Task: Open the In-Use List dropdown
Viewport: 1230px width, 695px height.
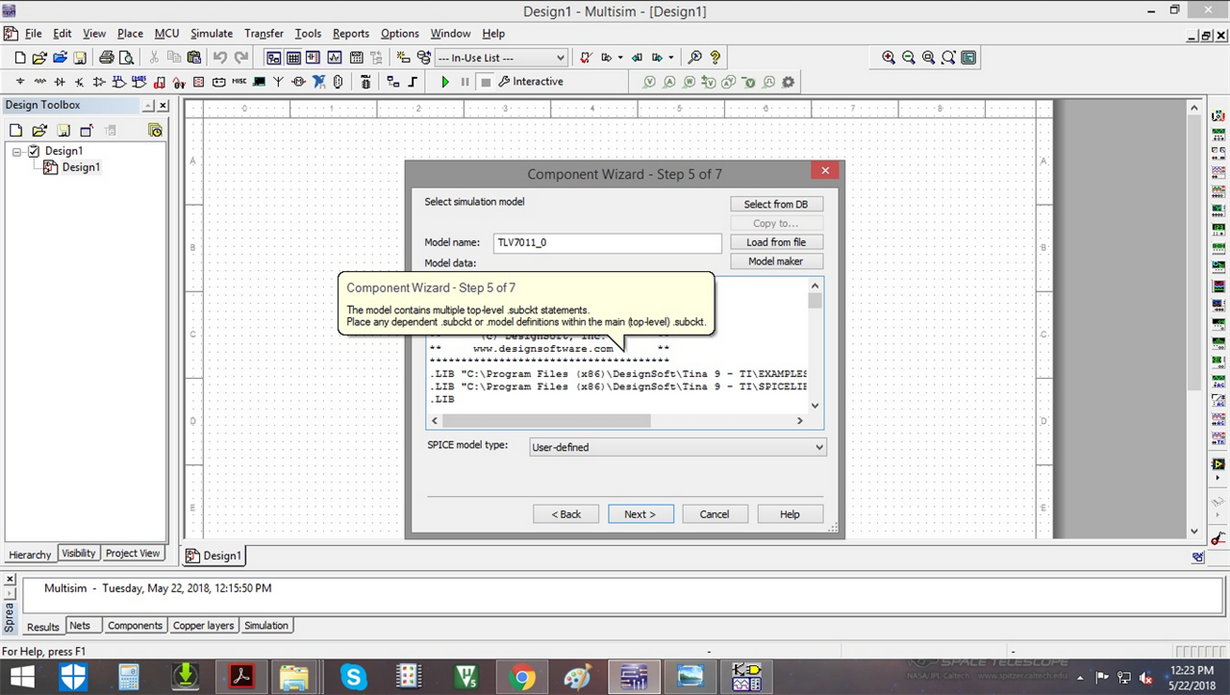Action: pyautogui.click(x=560, y=58)
